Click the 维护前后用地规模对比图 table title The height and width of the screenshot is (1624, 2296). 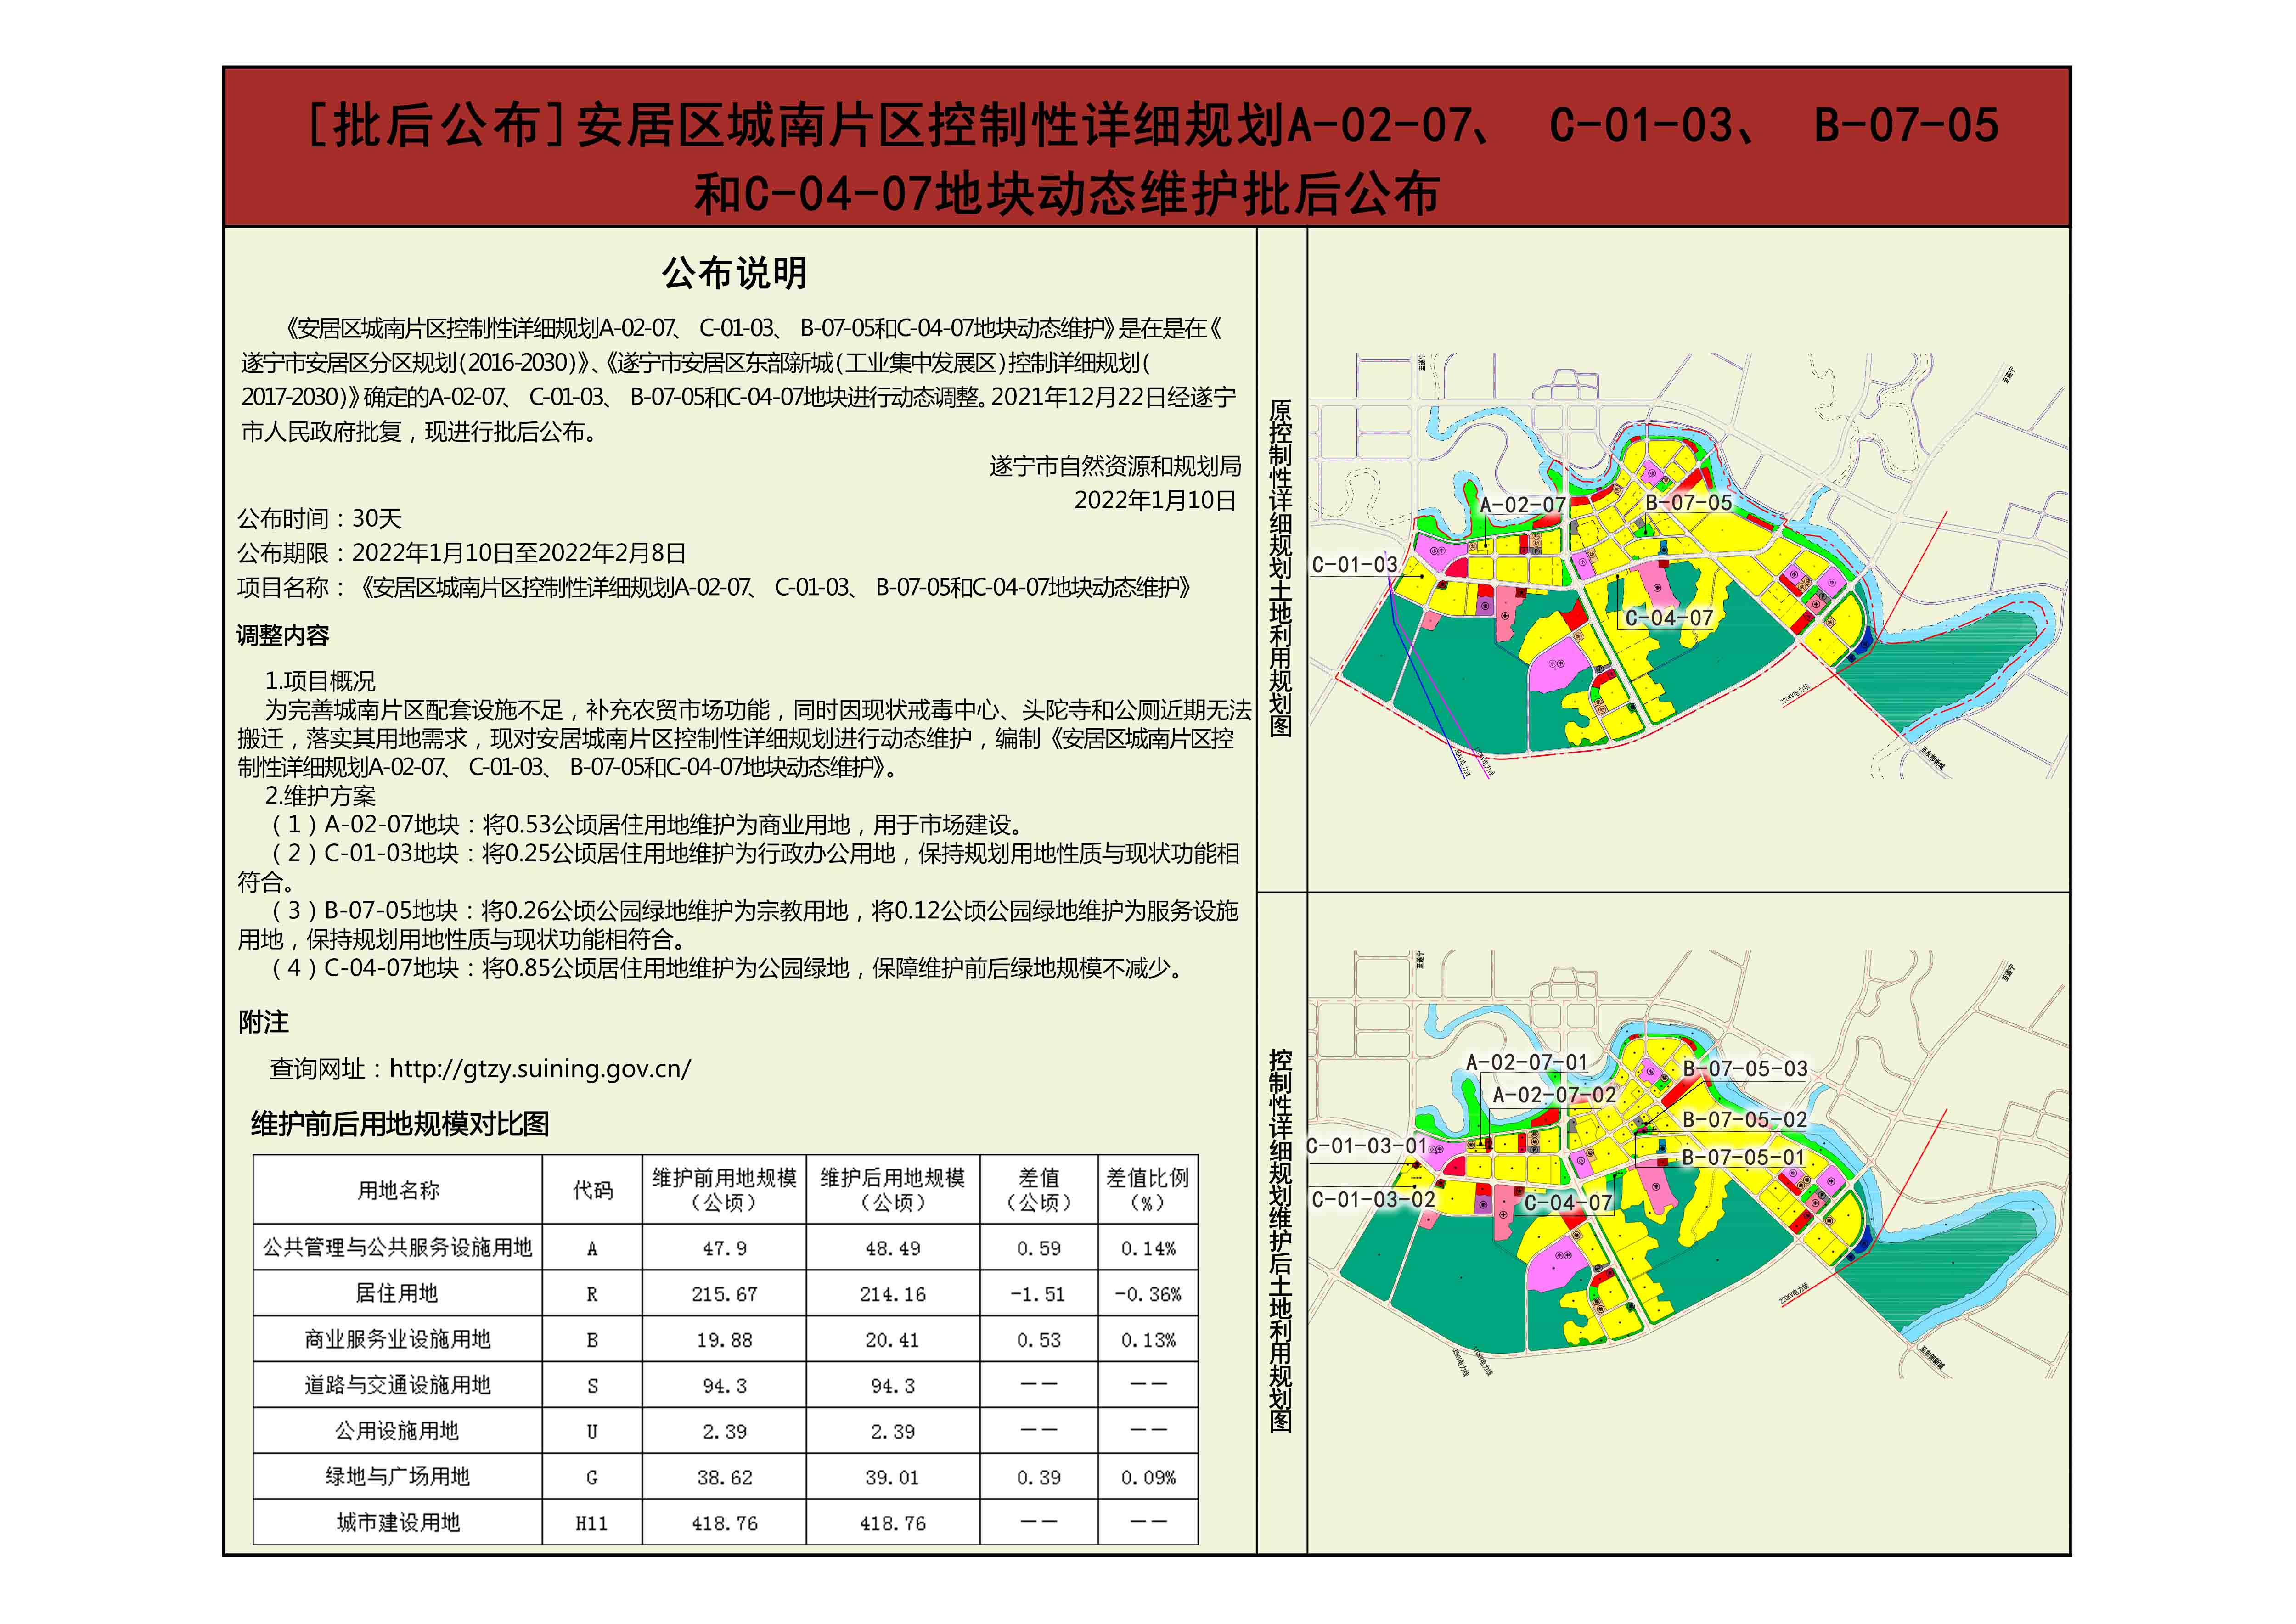click(x=400, y=1124)
